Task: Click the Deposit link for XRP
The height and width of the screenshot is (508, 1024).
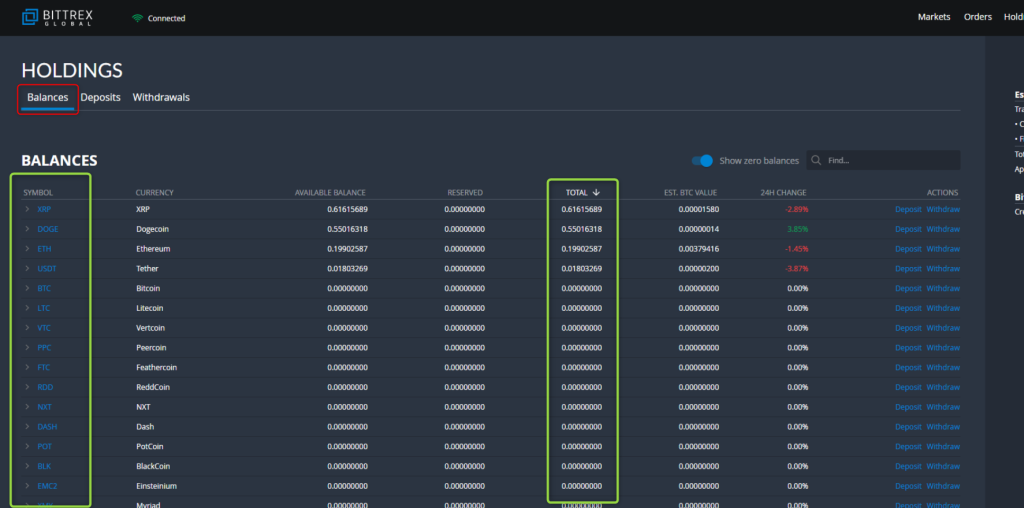Action: coord(908,210)
